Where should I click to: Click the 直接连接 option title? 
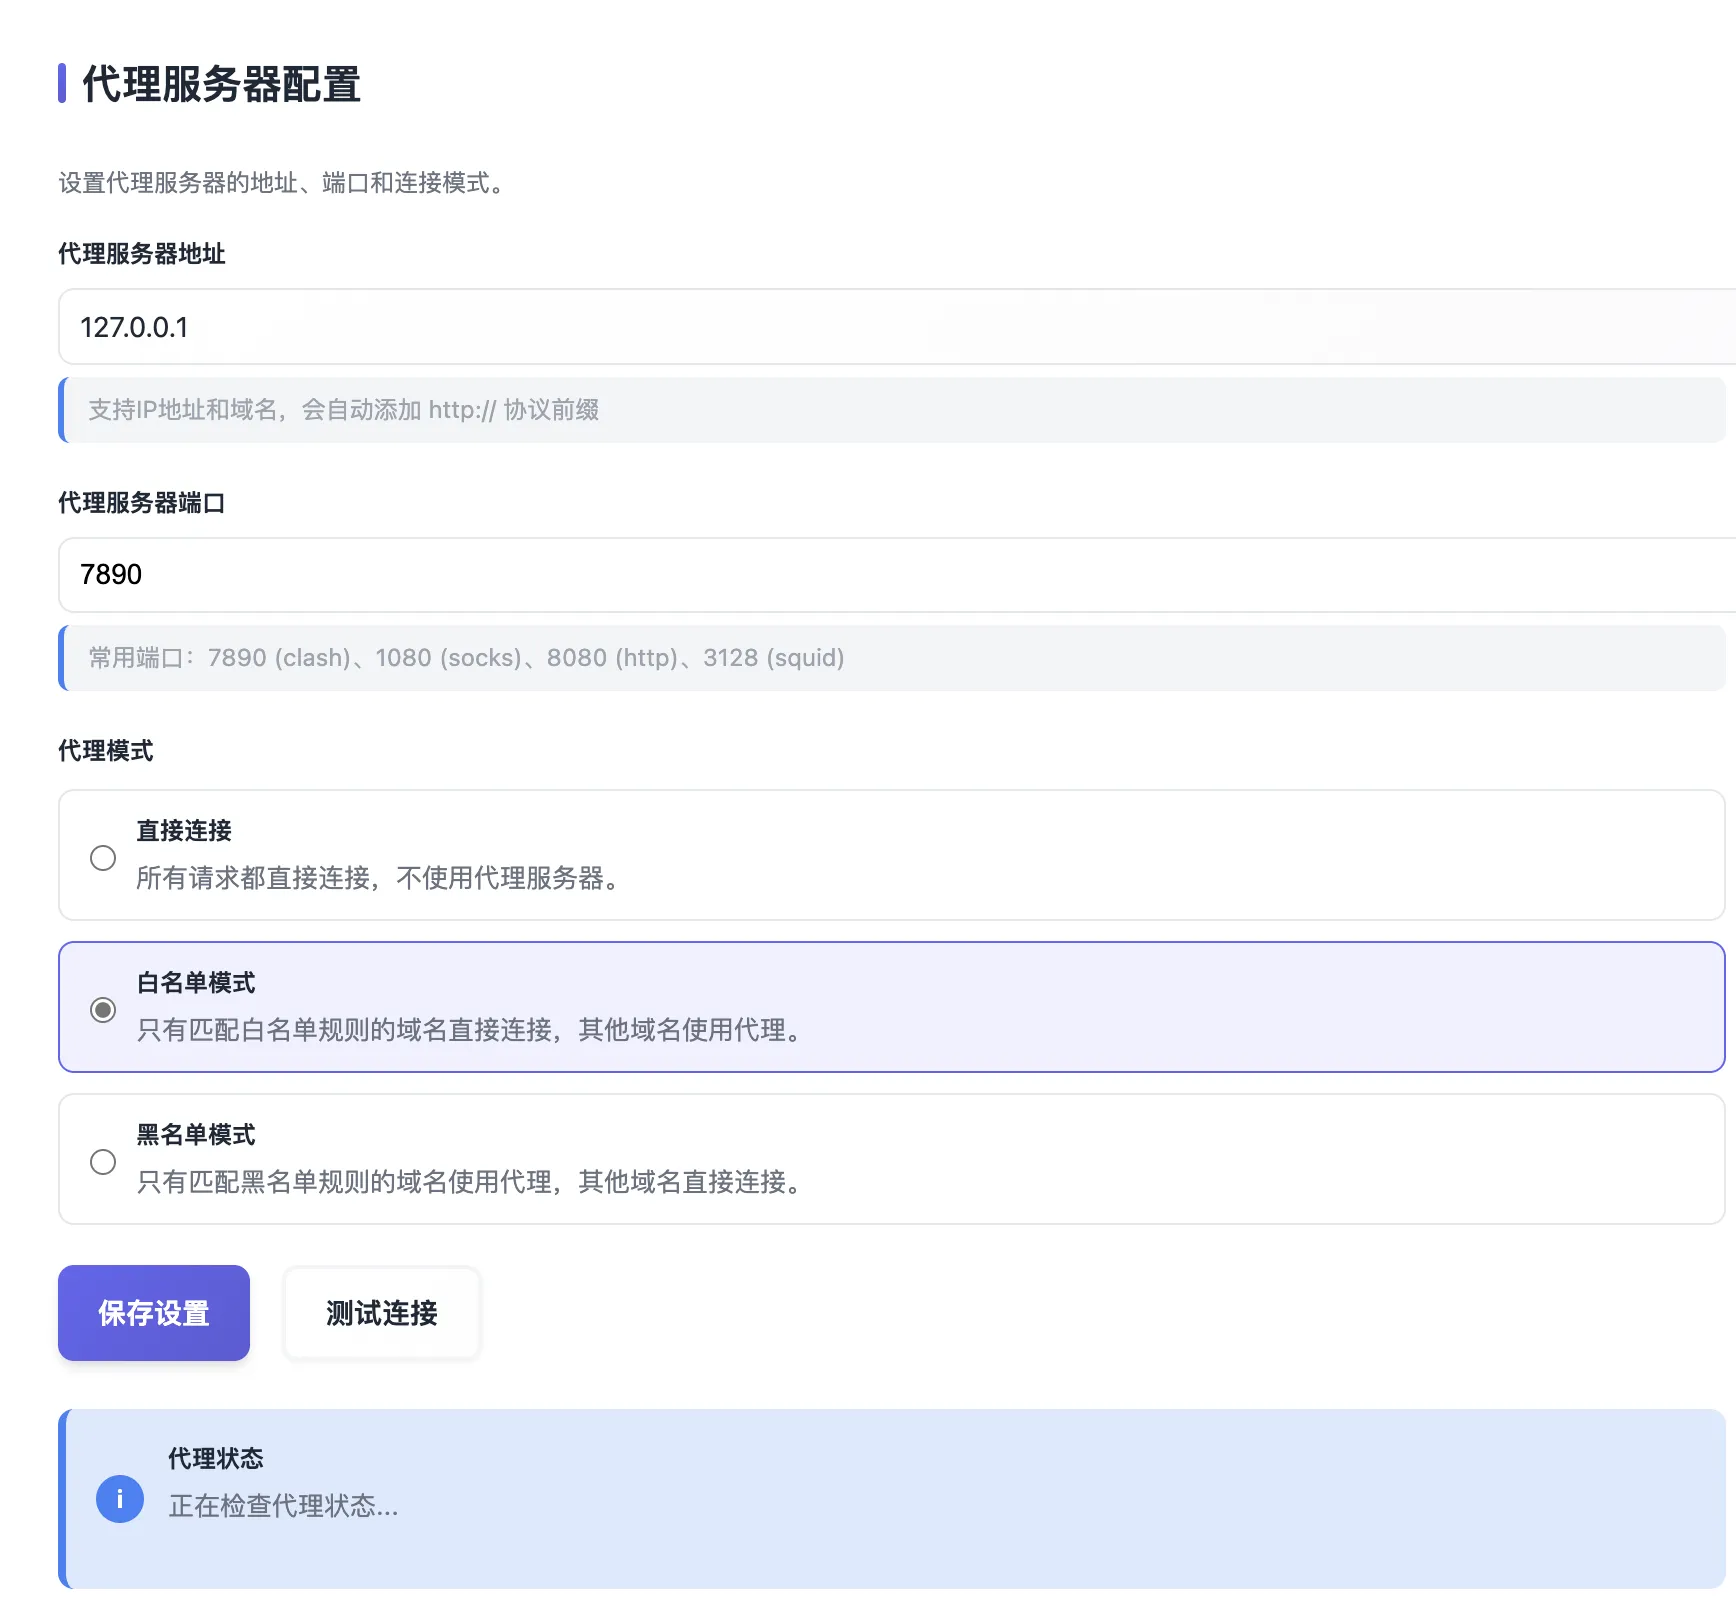(184, 831)
